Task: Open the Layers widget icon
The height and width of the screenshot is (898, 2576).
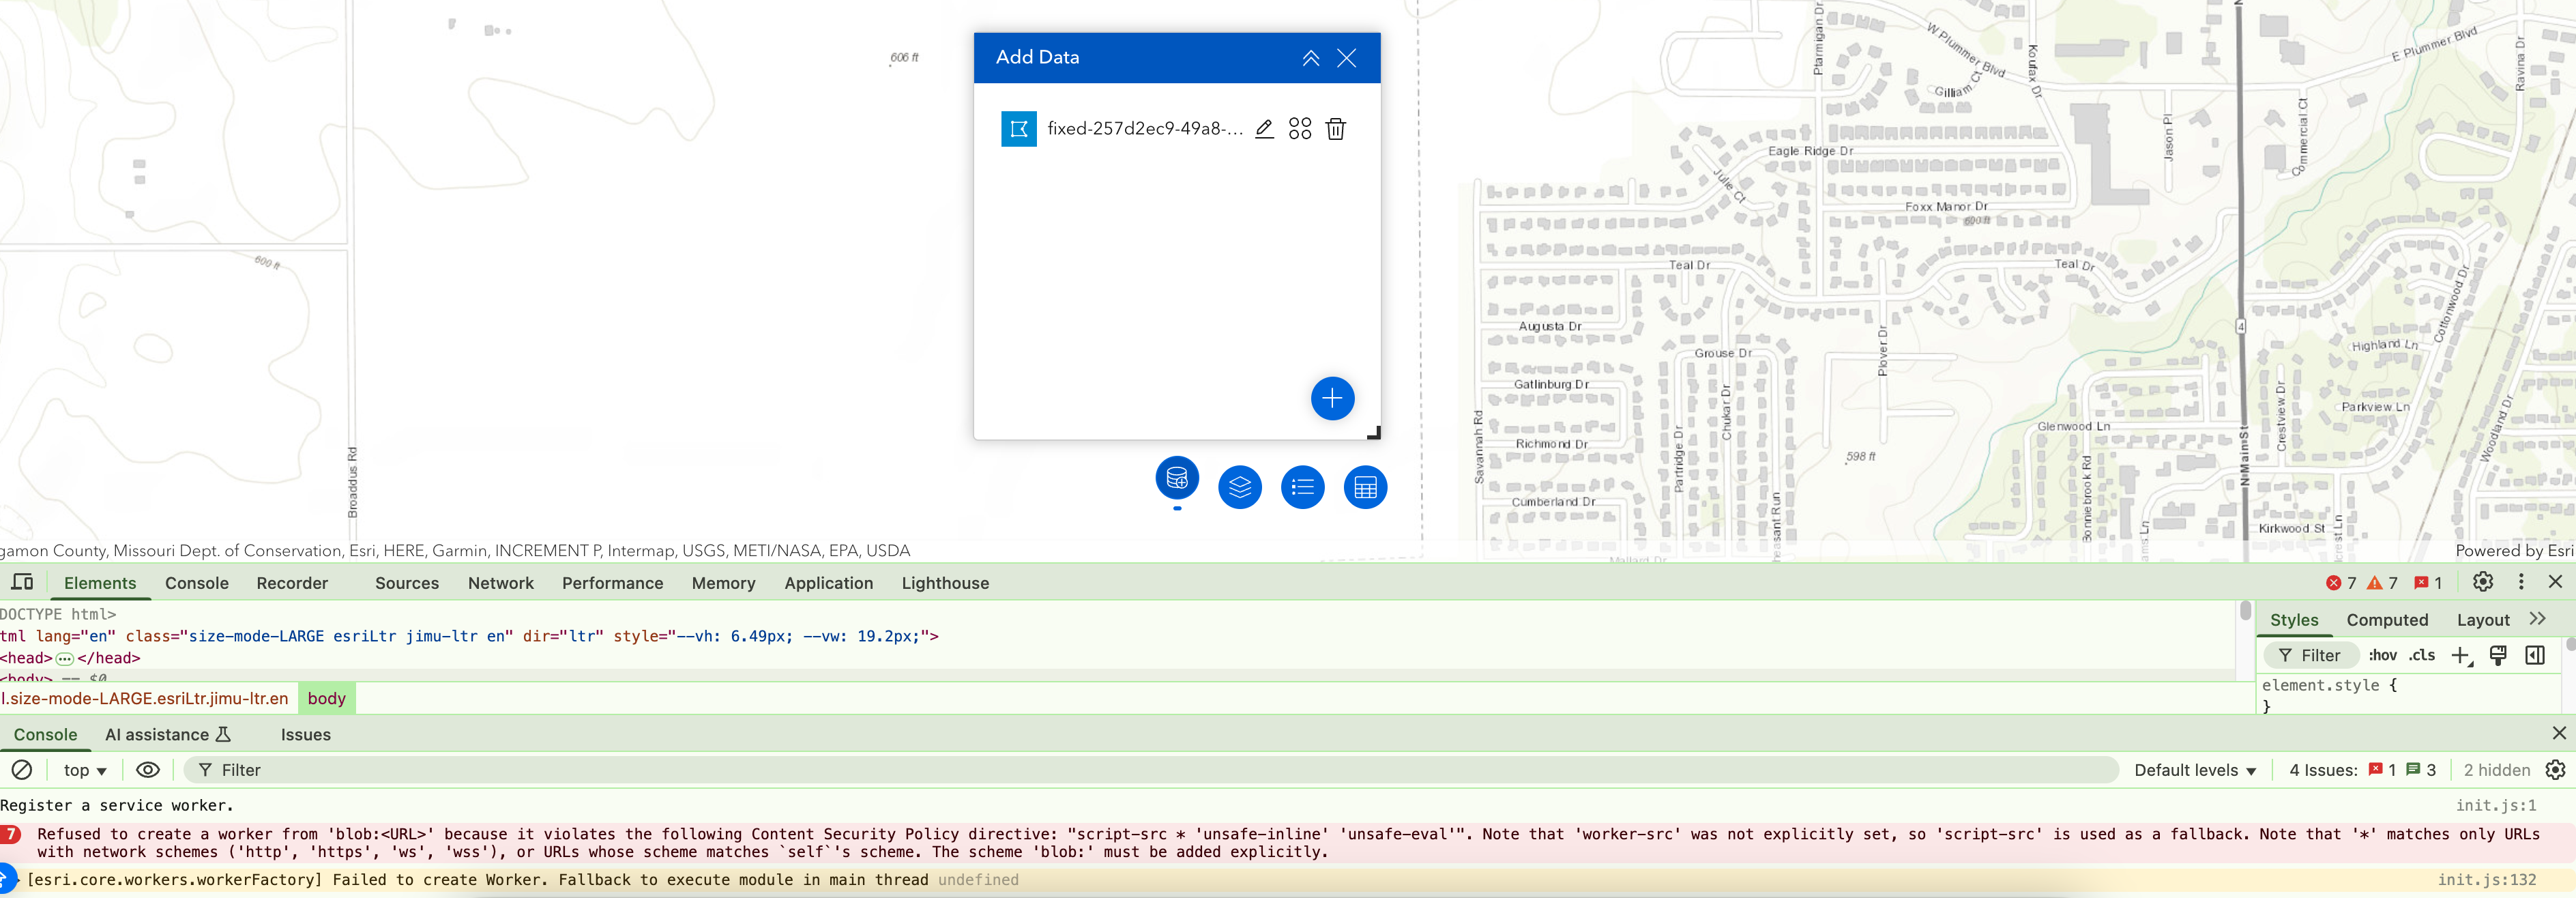Action: pyautogui.click(x=1239, y=487)
